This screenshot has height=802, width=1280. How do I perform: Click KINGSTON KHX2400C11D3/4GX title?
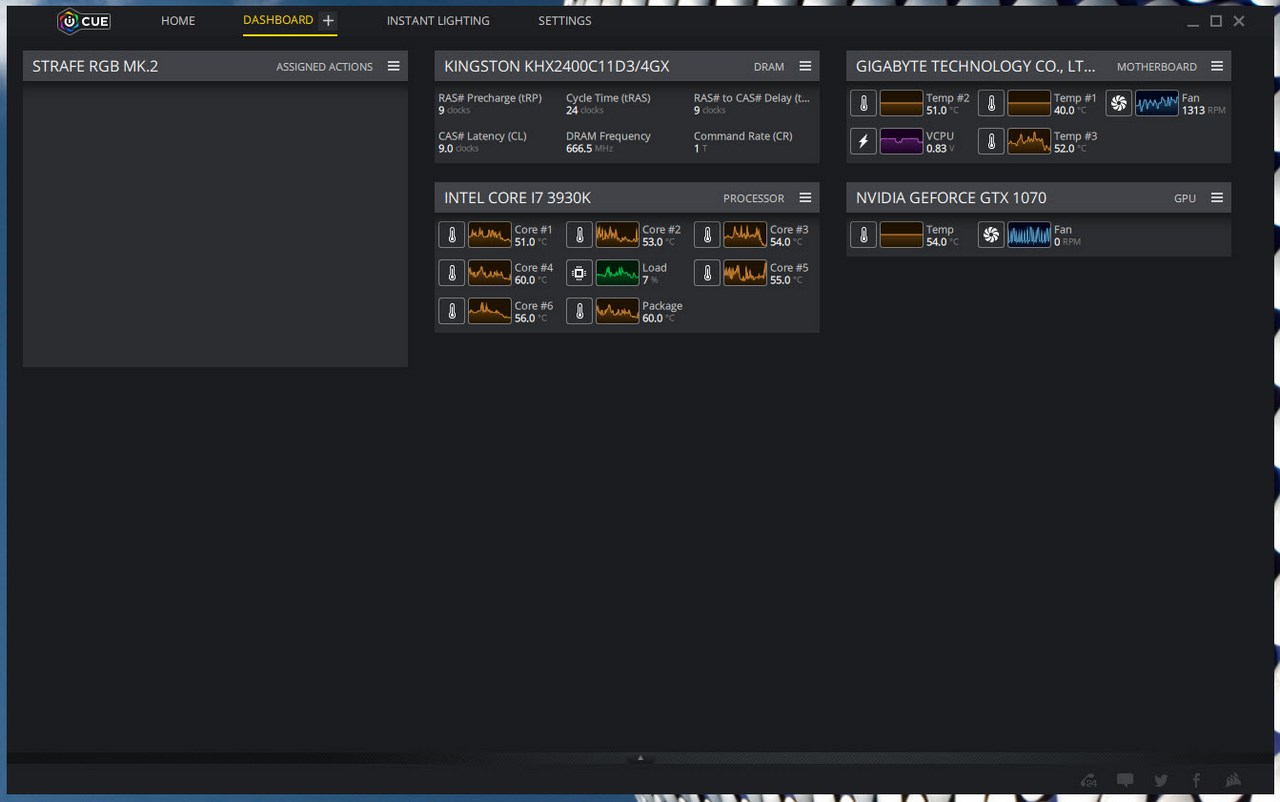tap(557, 66)
